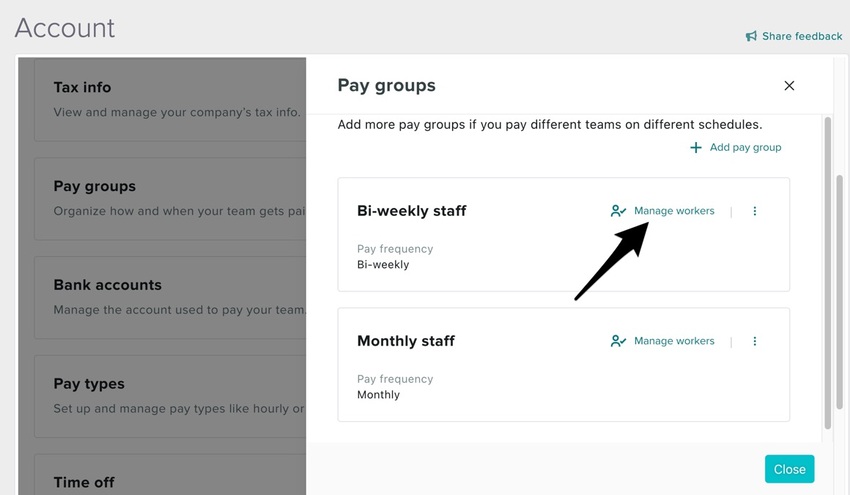Open Manage workers for Monthly staff
The width and height of the screenshot is (850, 495).
pyautogui.click(x=674, y=341)
